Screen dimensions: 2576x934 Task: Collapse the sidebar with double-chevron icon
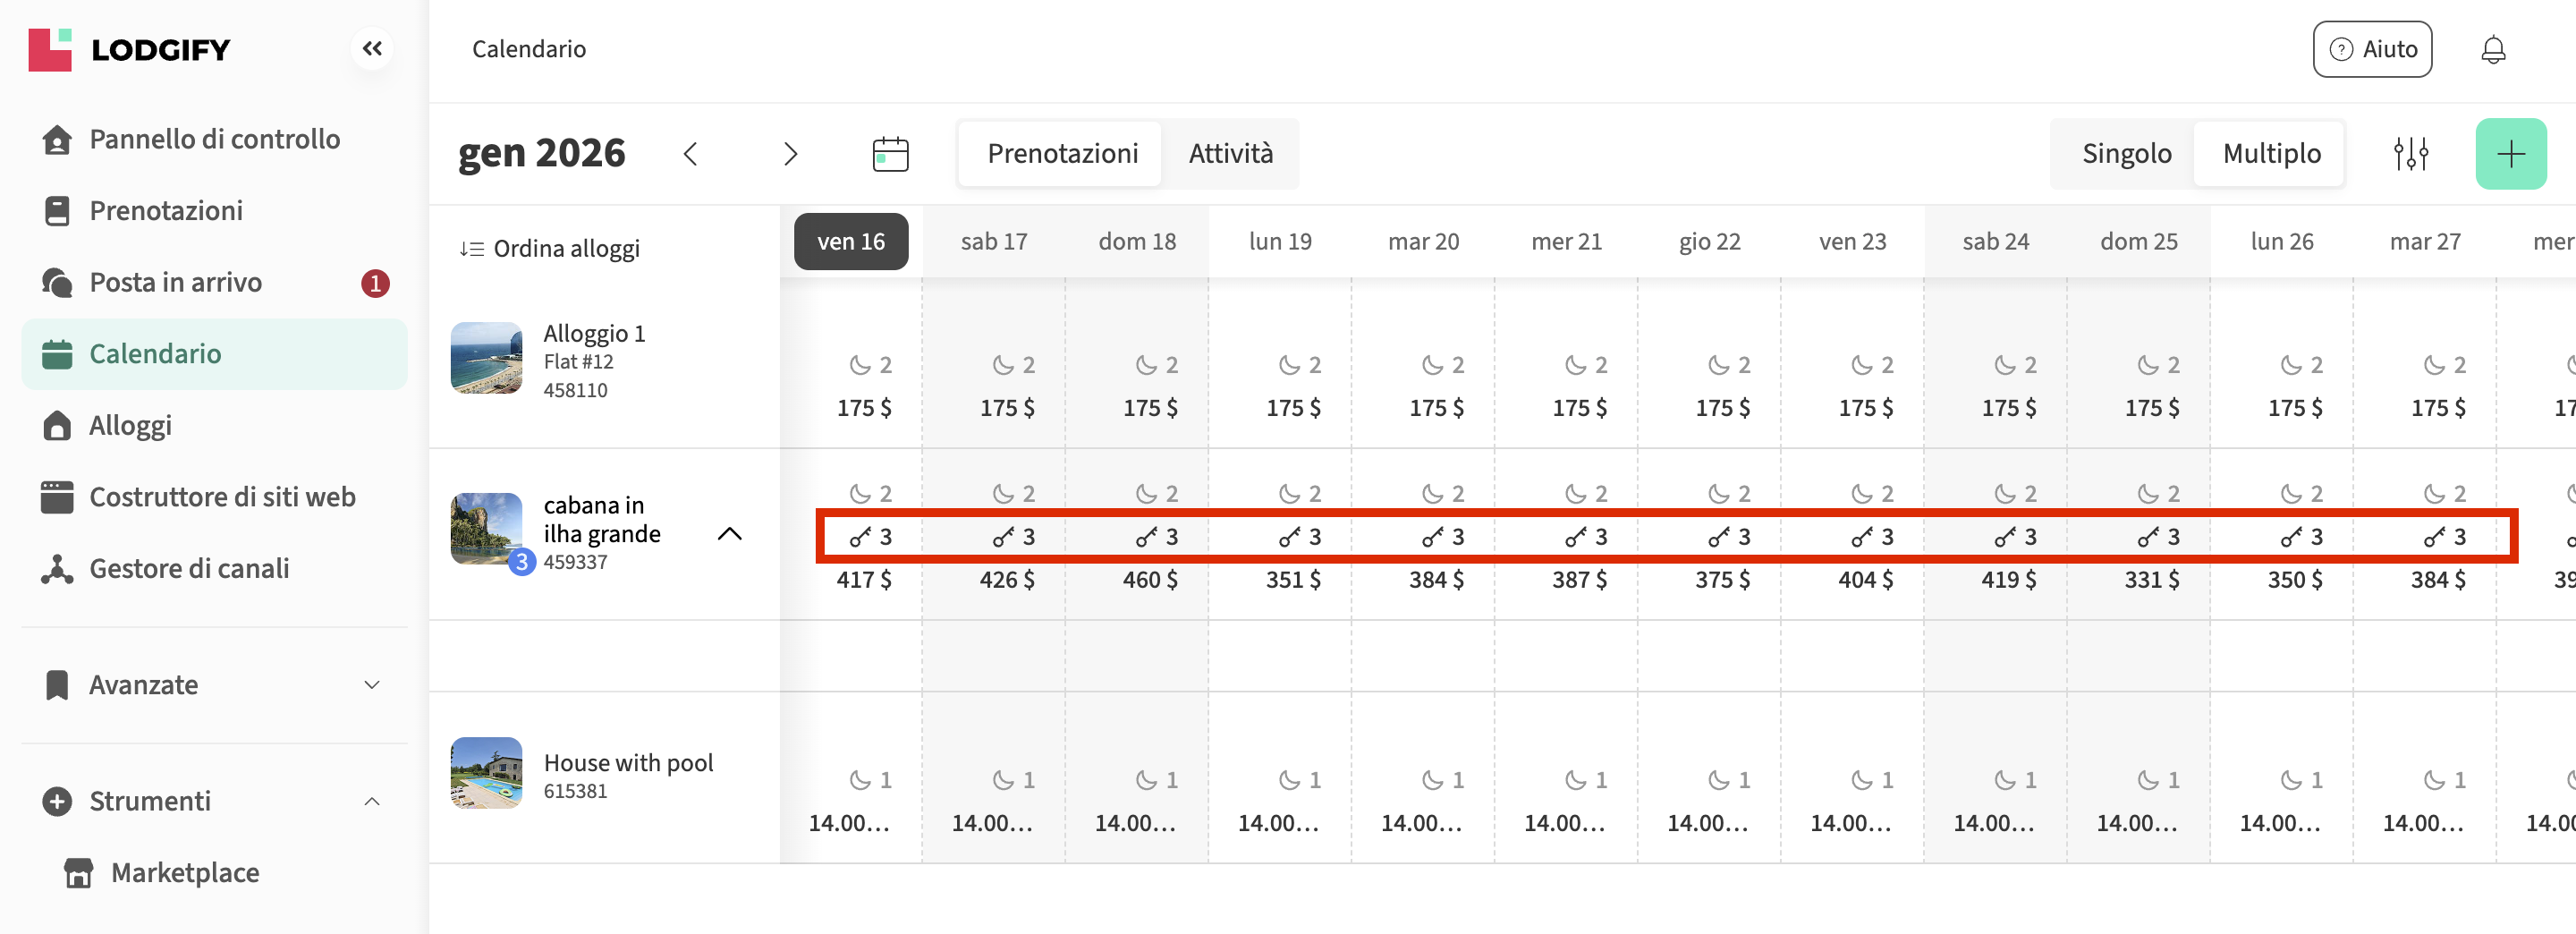[372, 48]
